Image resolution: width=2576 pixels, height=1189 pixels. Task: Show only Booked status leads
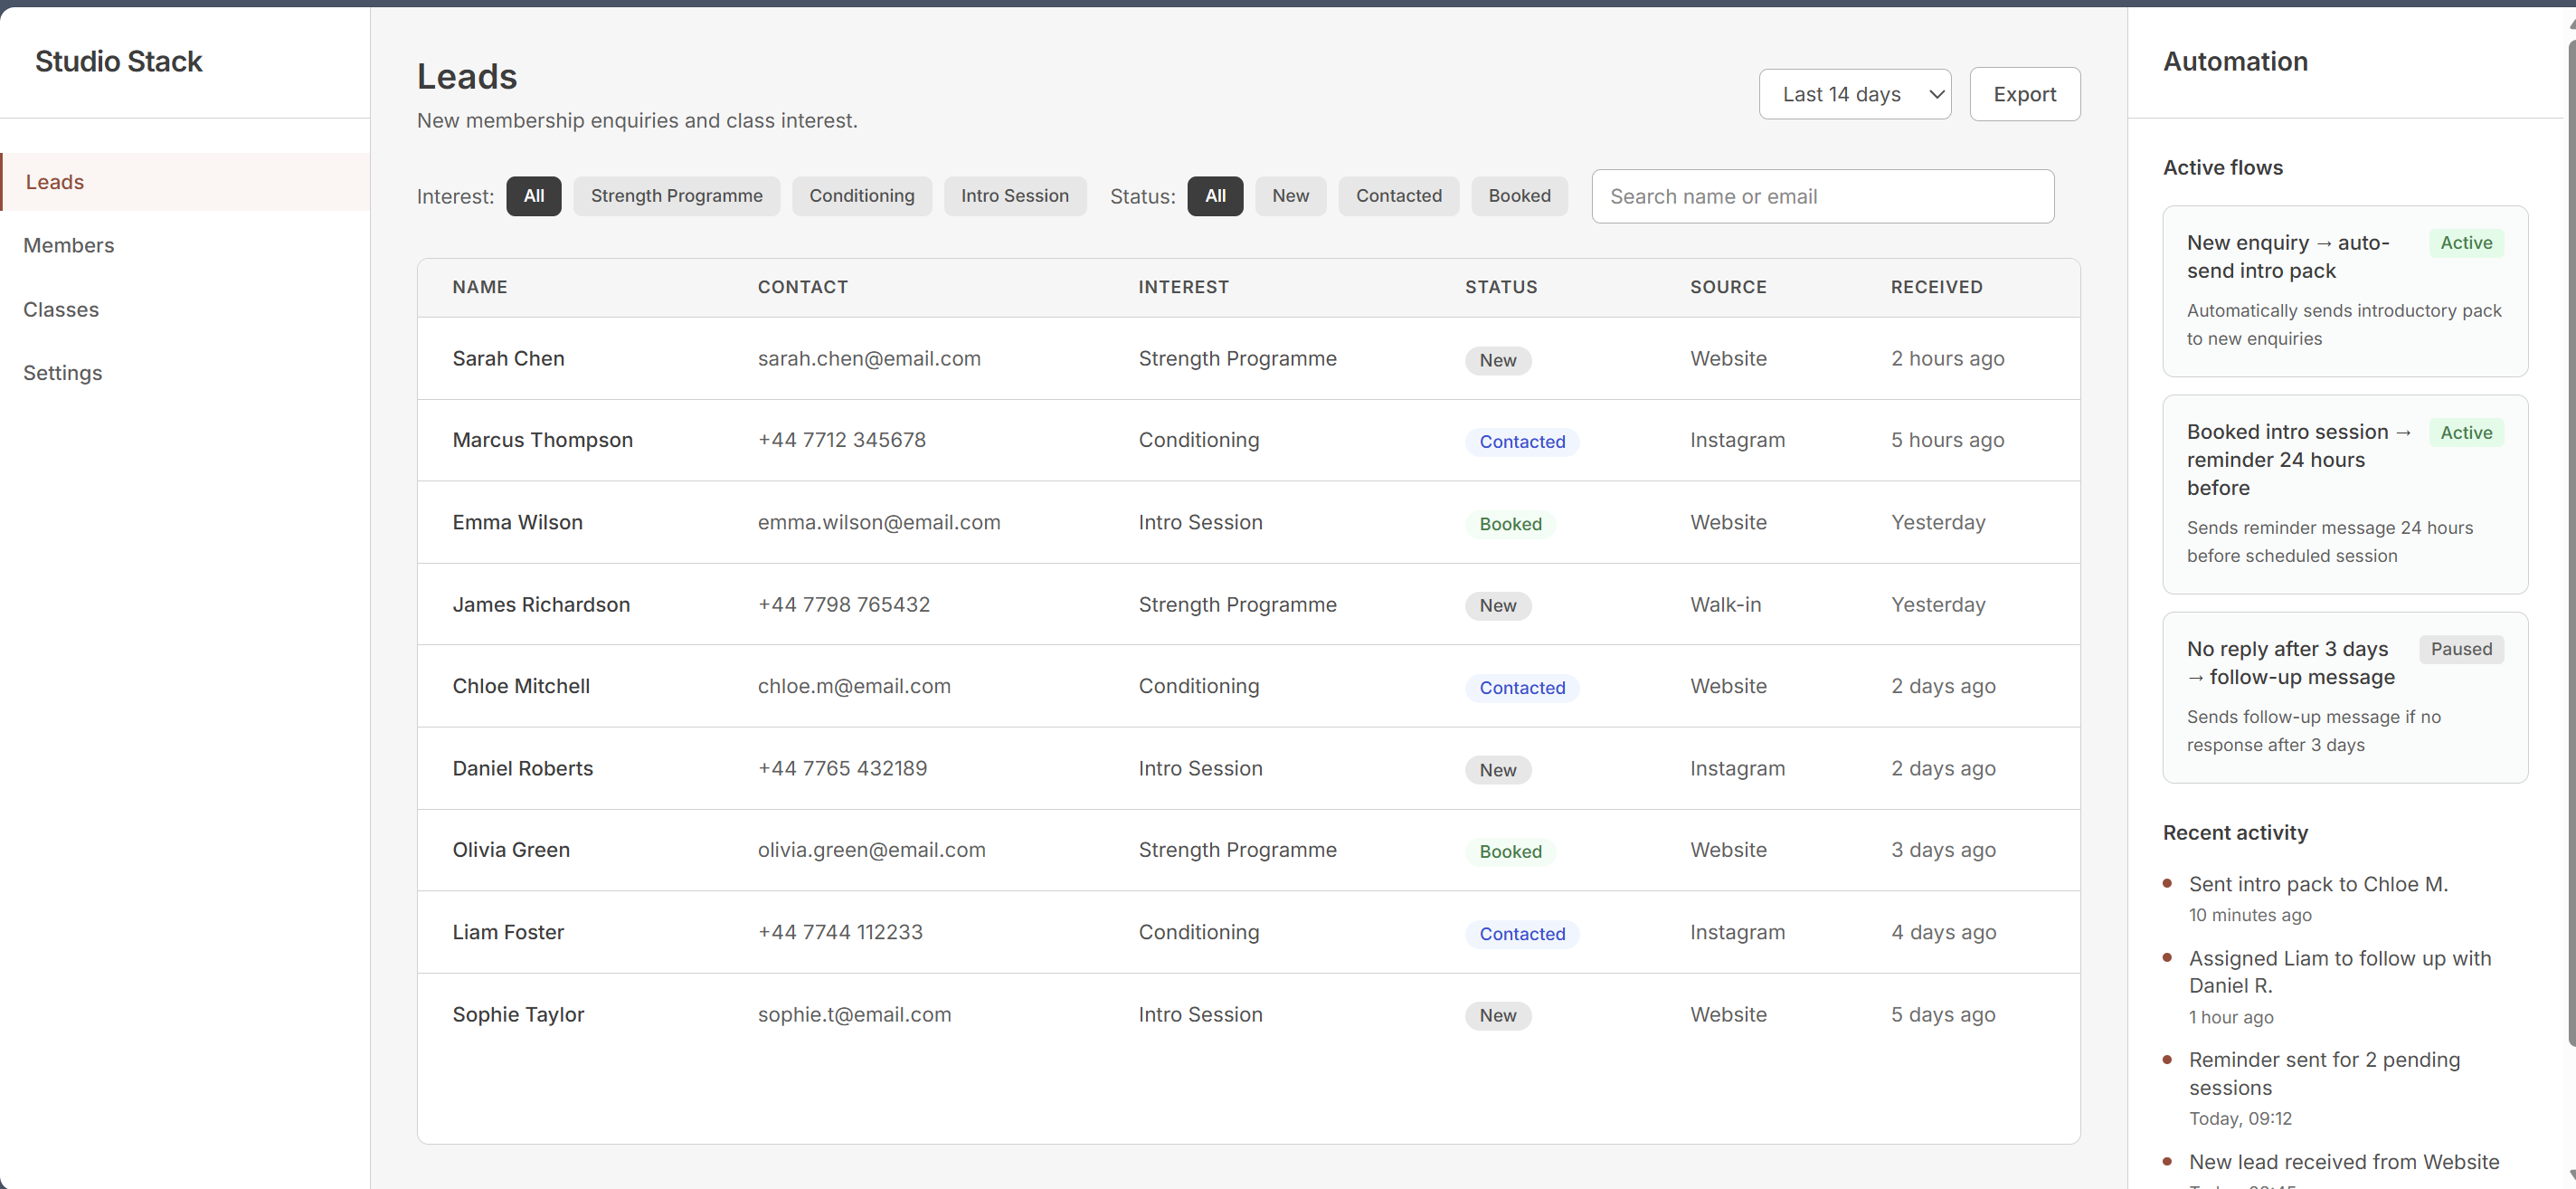tap(1519, 195)
